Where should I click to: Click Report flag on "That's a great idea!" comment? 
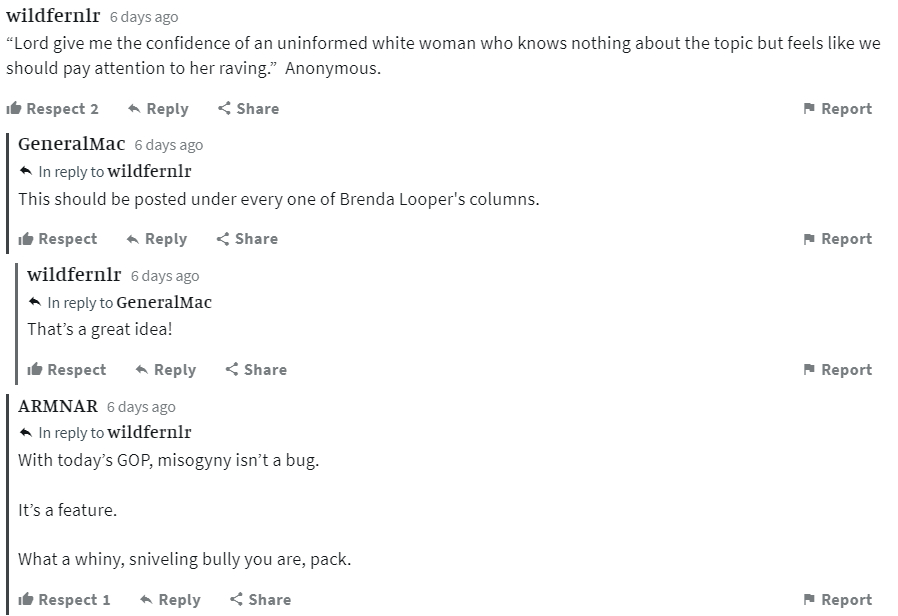pyautogui.click(x=809, y=369)
